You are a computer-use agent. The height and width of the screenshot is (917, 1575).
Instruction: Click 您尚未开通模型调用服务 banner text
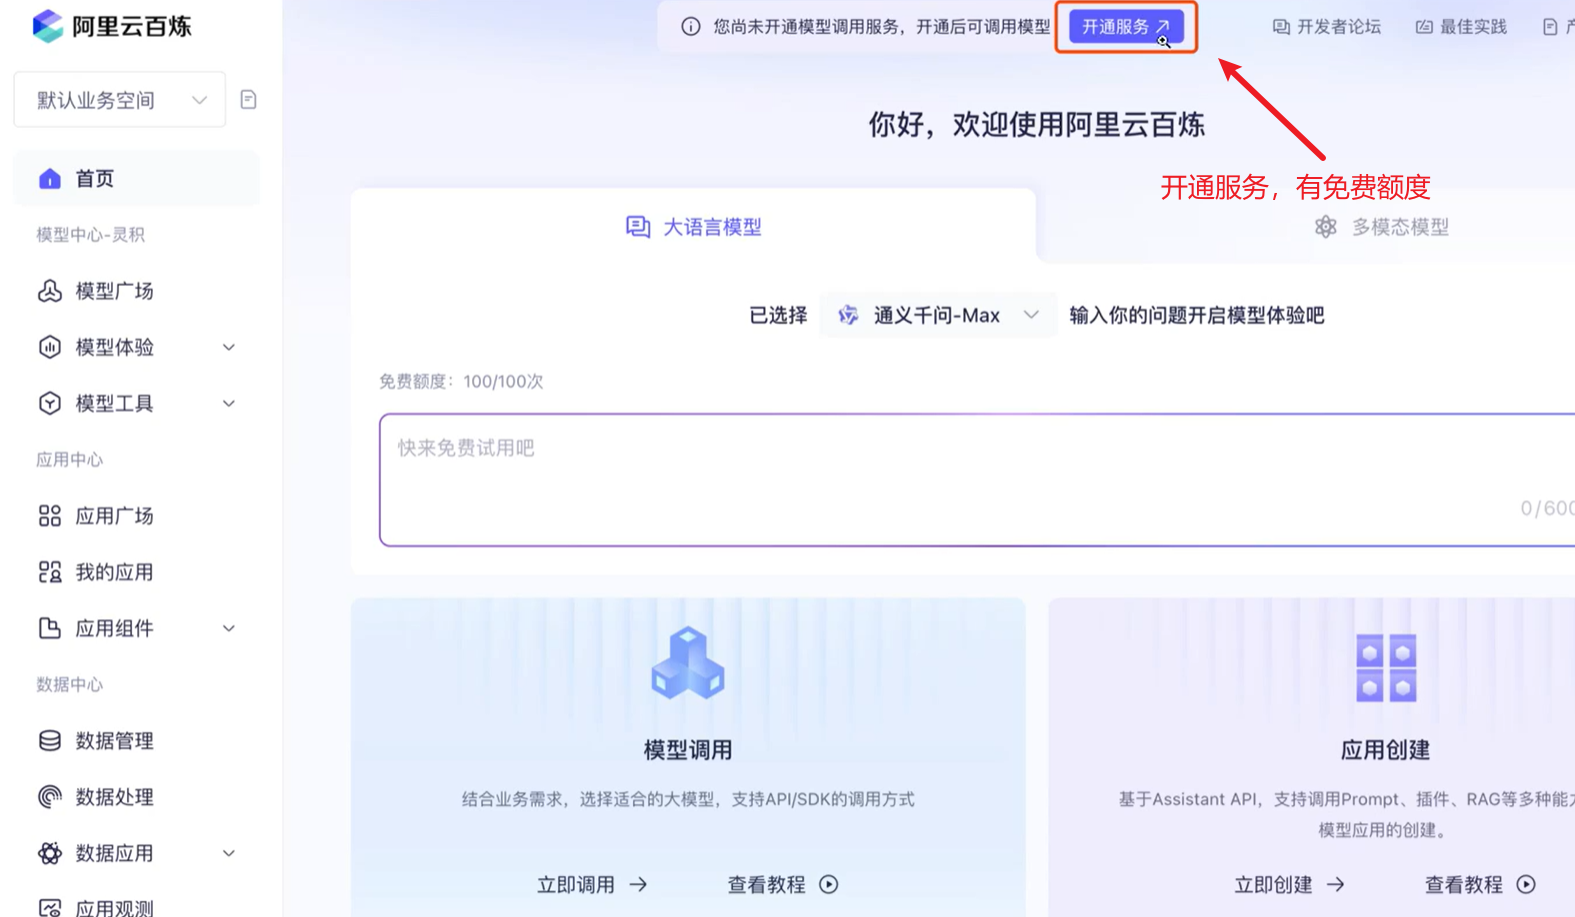882,27
